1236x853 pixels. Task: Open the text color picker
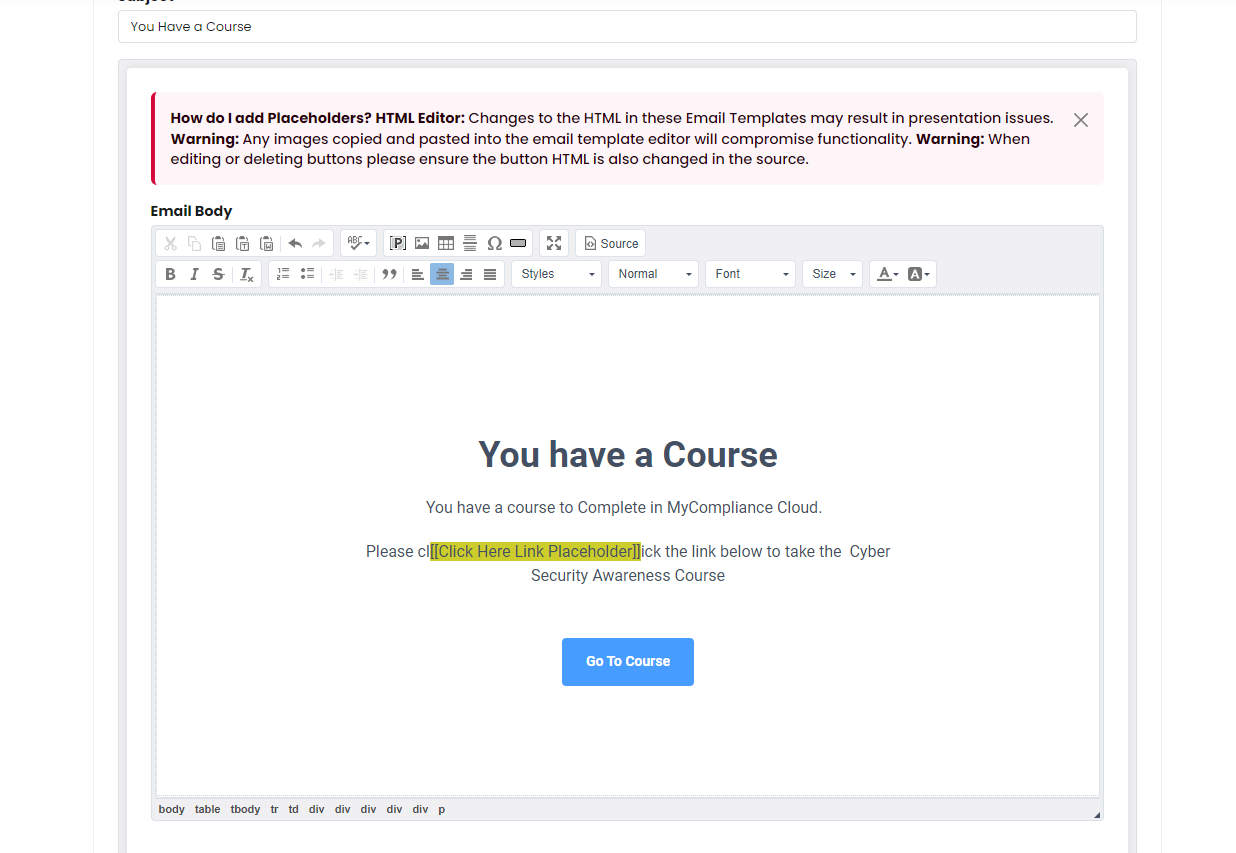point(888,274)
